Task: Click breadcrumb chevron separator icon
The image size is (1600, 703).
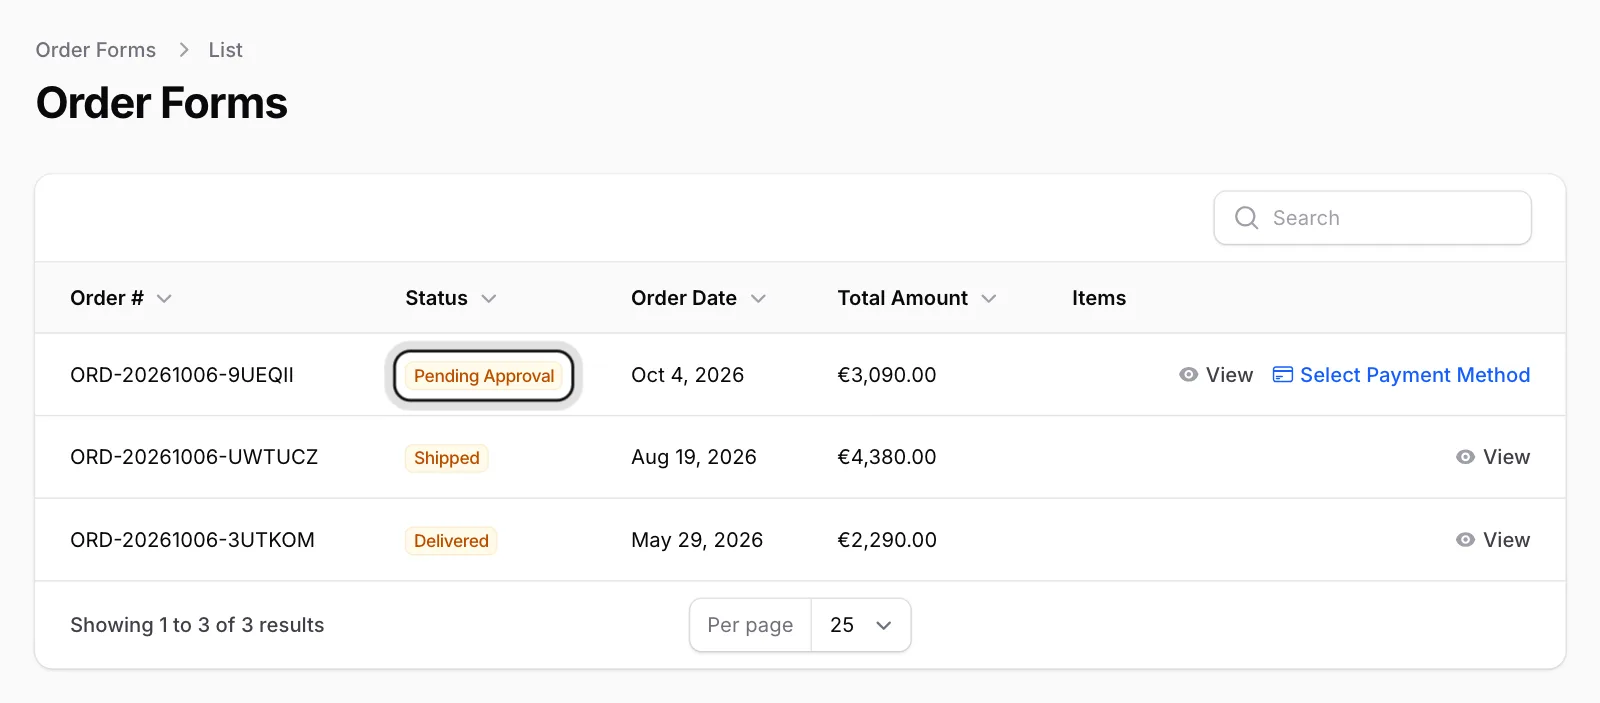Action: point(183,50)
